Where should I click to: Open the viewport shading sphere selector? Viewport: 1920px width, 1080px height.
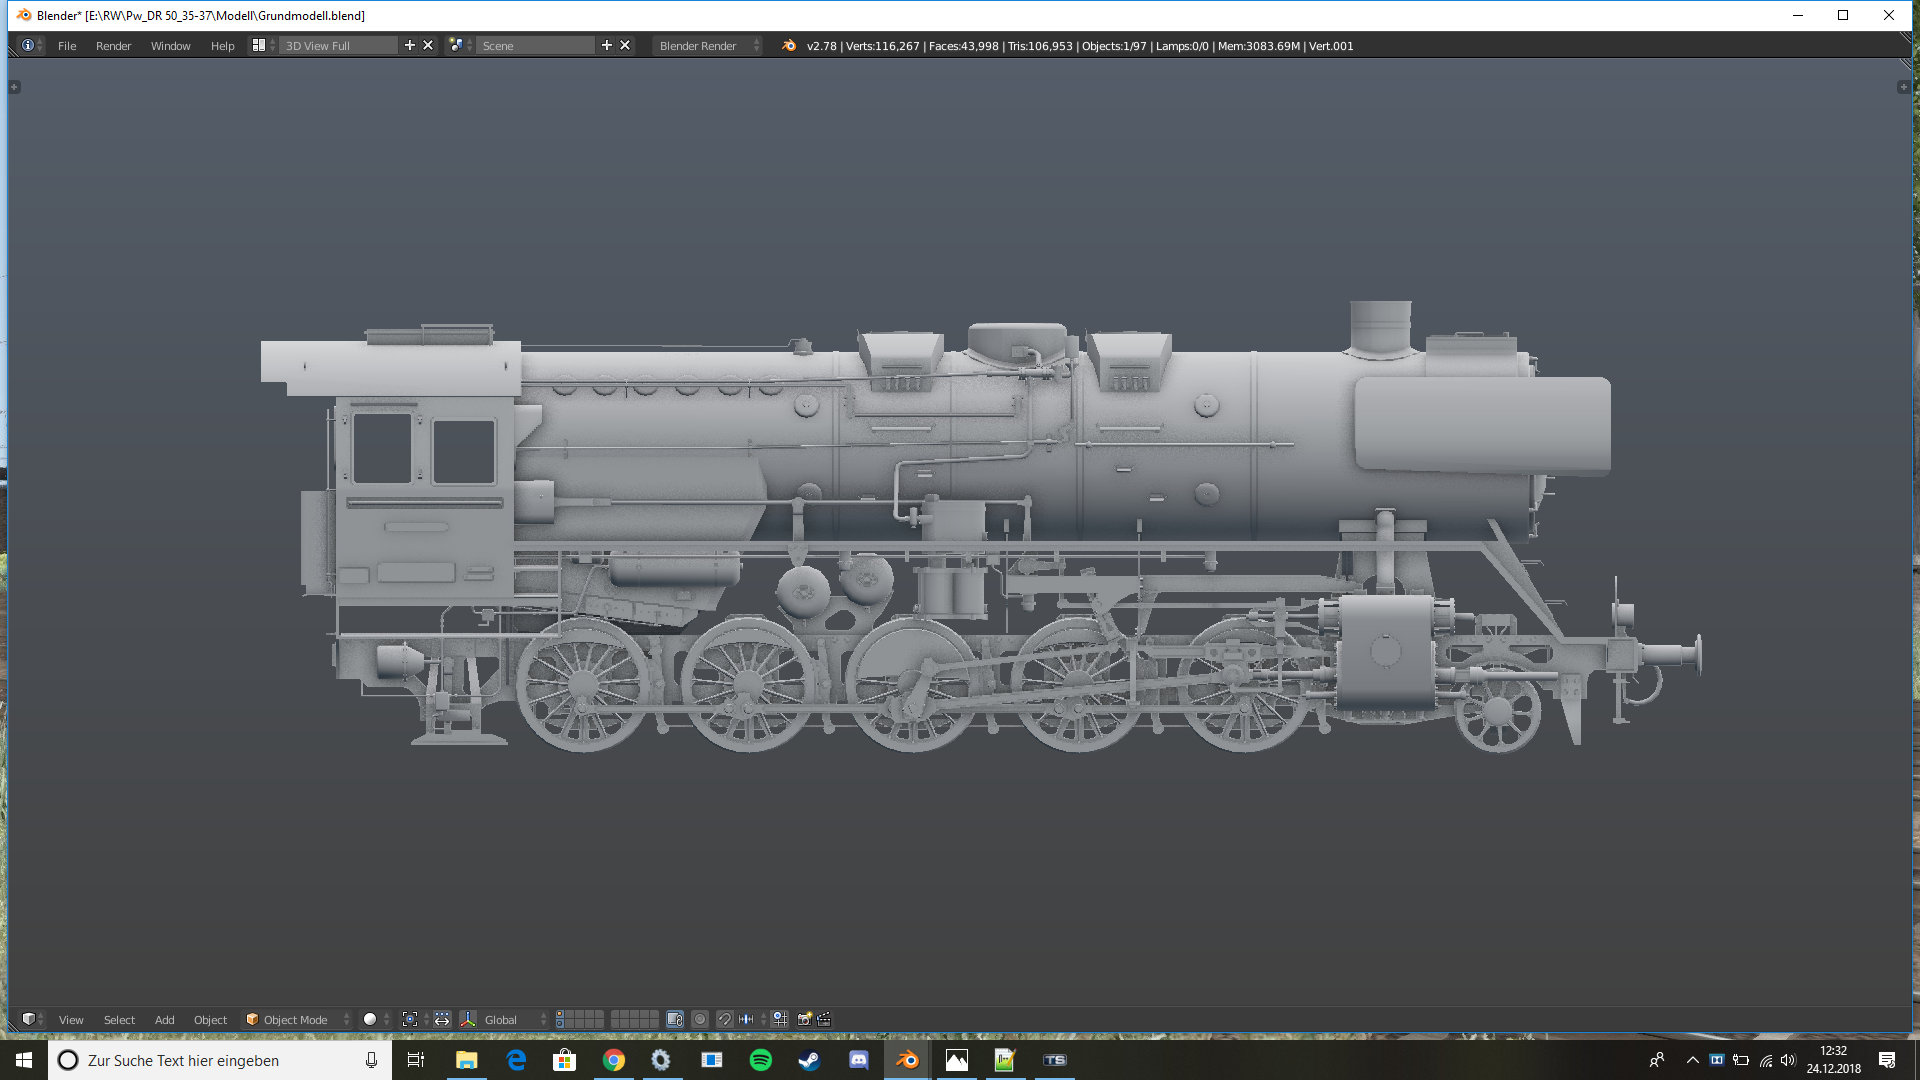[371, 1020]
